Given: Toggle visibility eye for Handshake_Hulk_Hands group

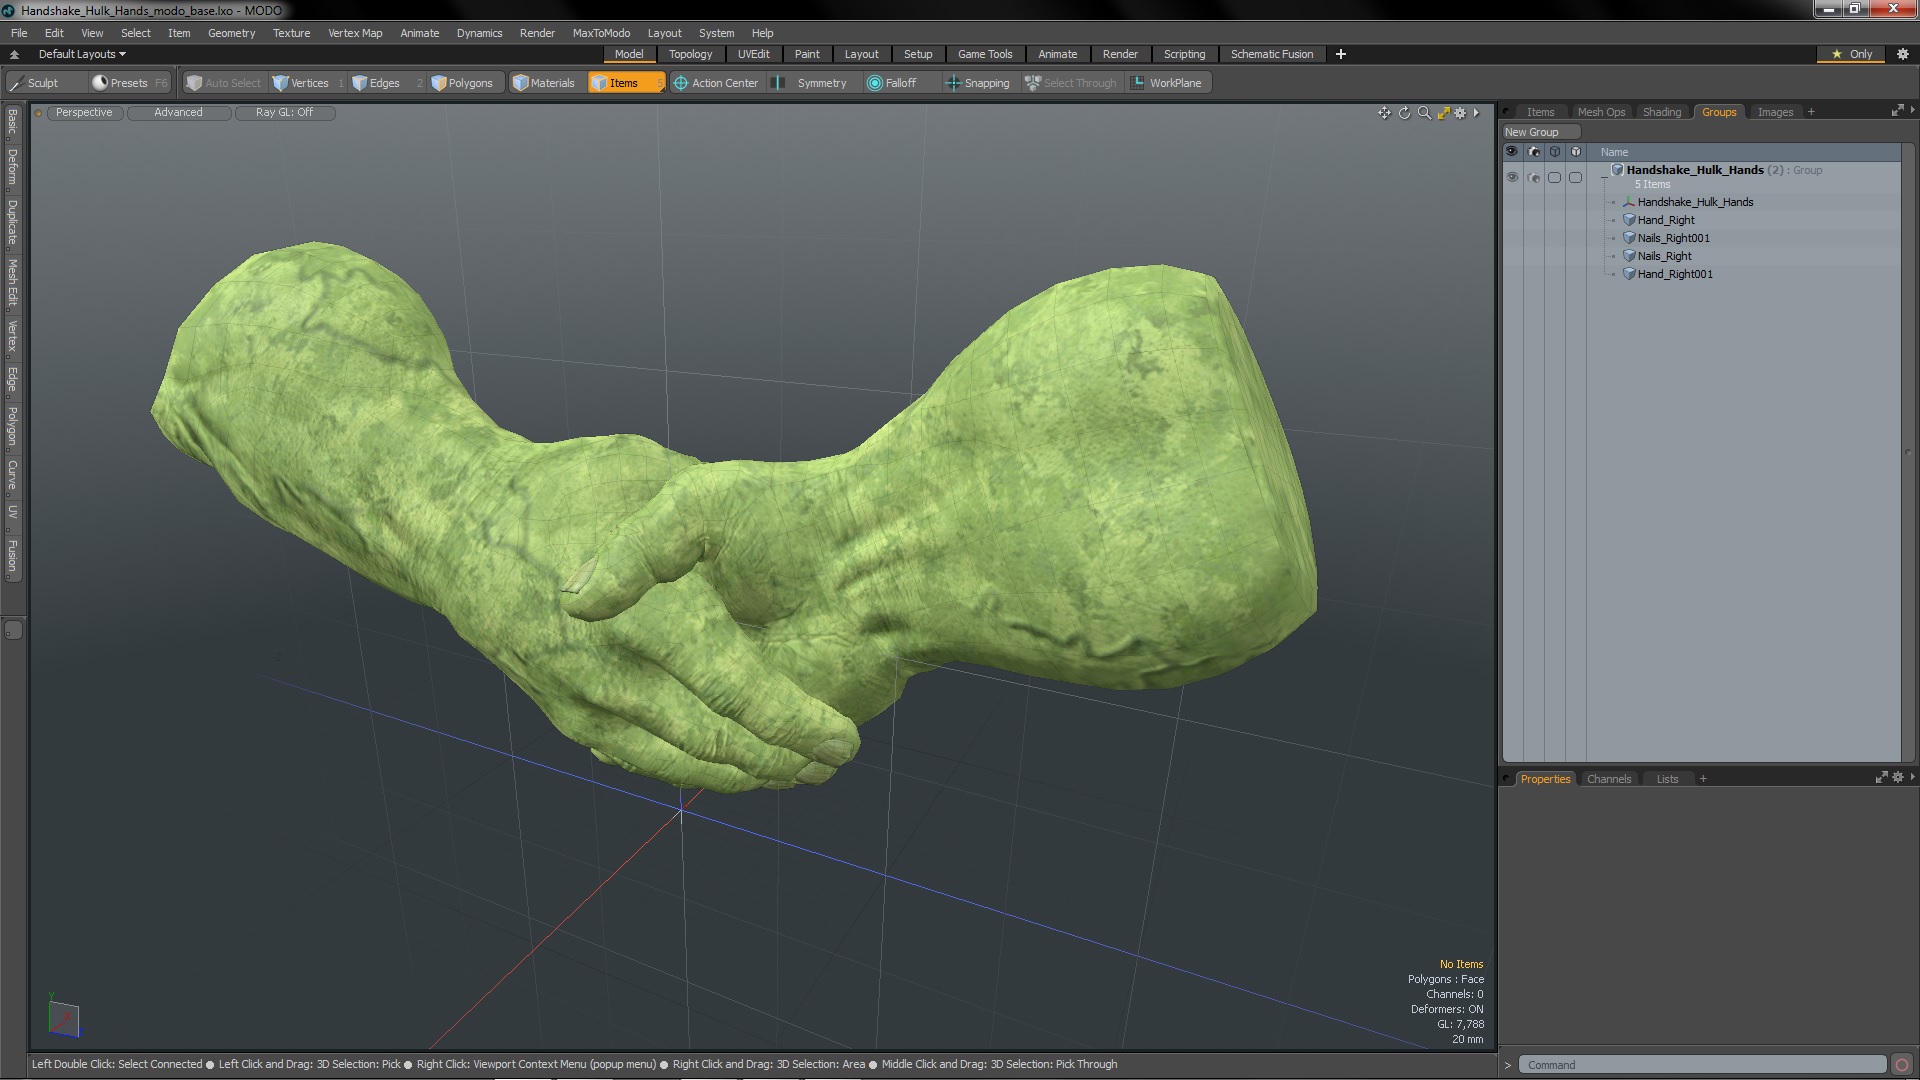Looking at the screenshot, I should (x=1512, y=177).
